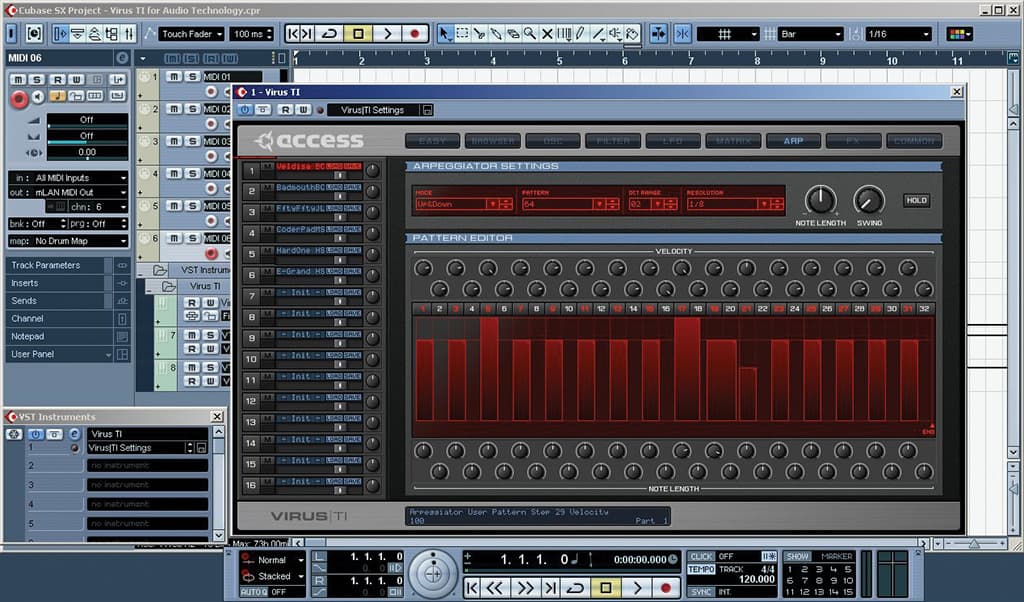Click Rewind in the transport panel
This screenshot has height=602, width=1024.
coord(495,588)
